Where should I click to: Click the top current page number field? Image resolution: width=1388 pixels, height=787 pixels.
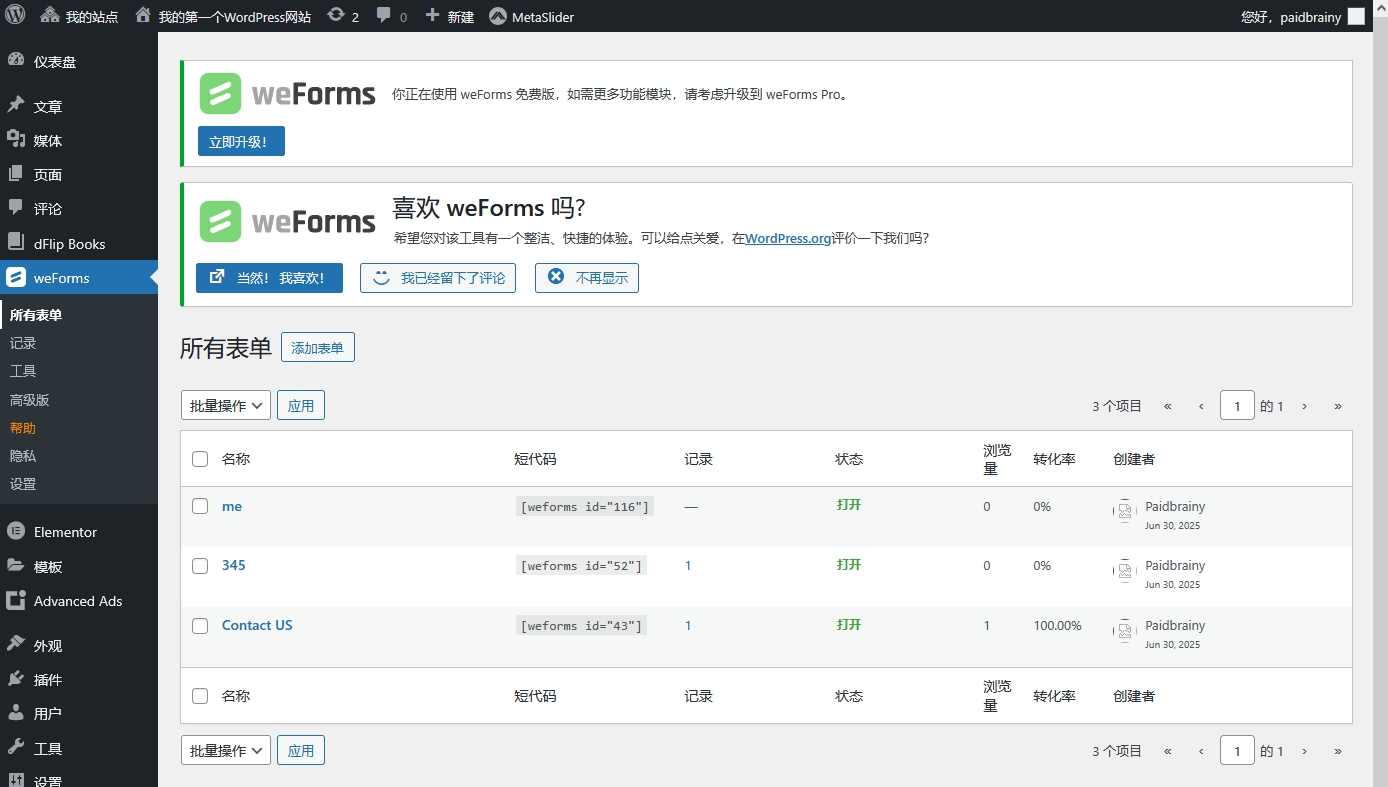coord(1237,405)
